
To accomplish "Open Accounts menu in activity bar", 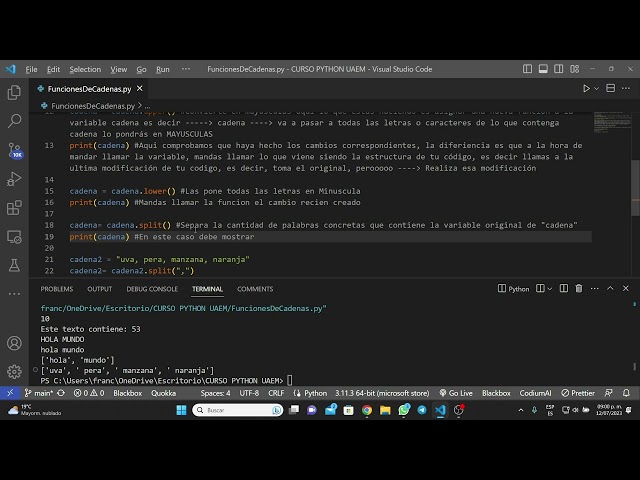I will pos(14,343).
